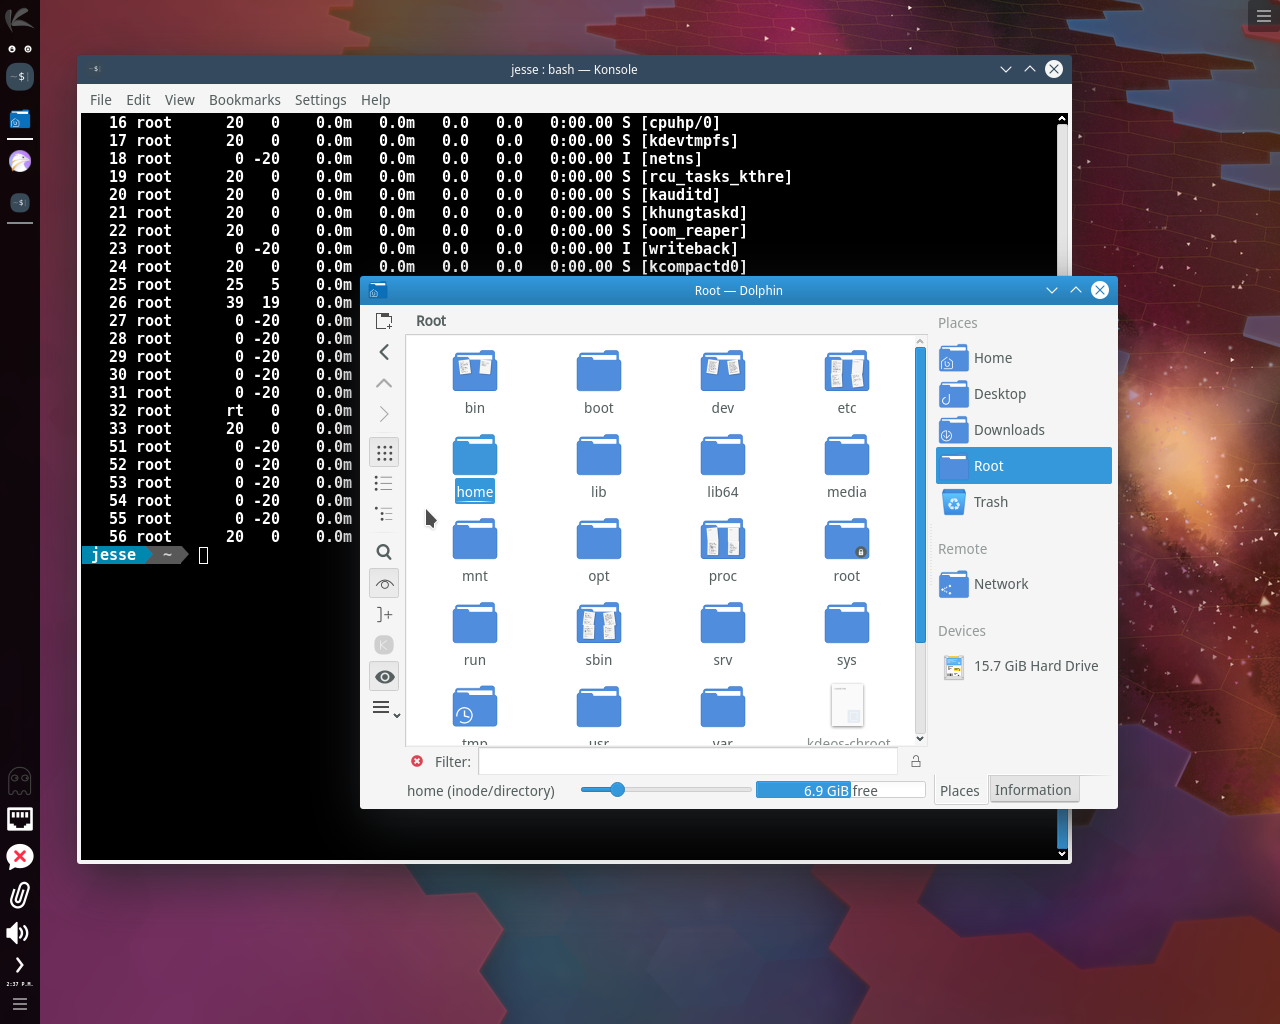The image size is (1280, 1024).
Task: Select the proc folder icon
Action: coord(723,539)
